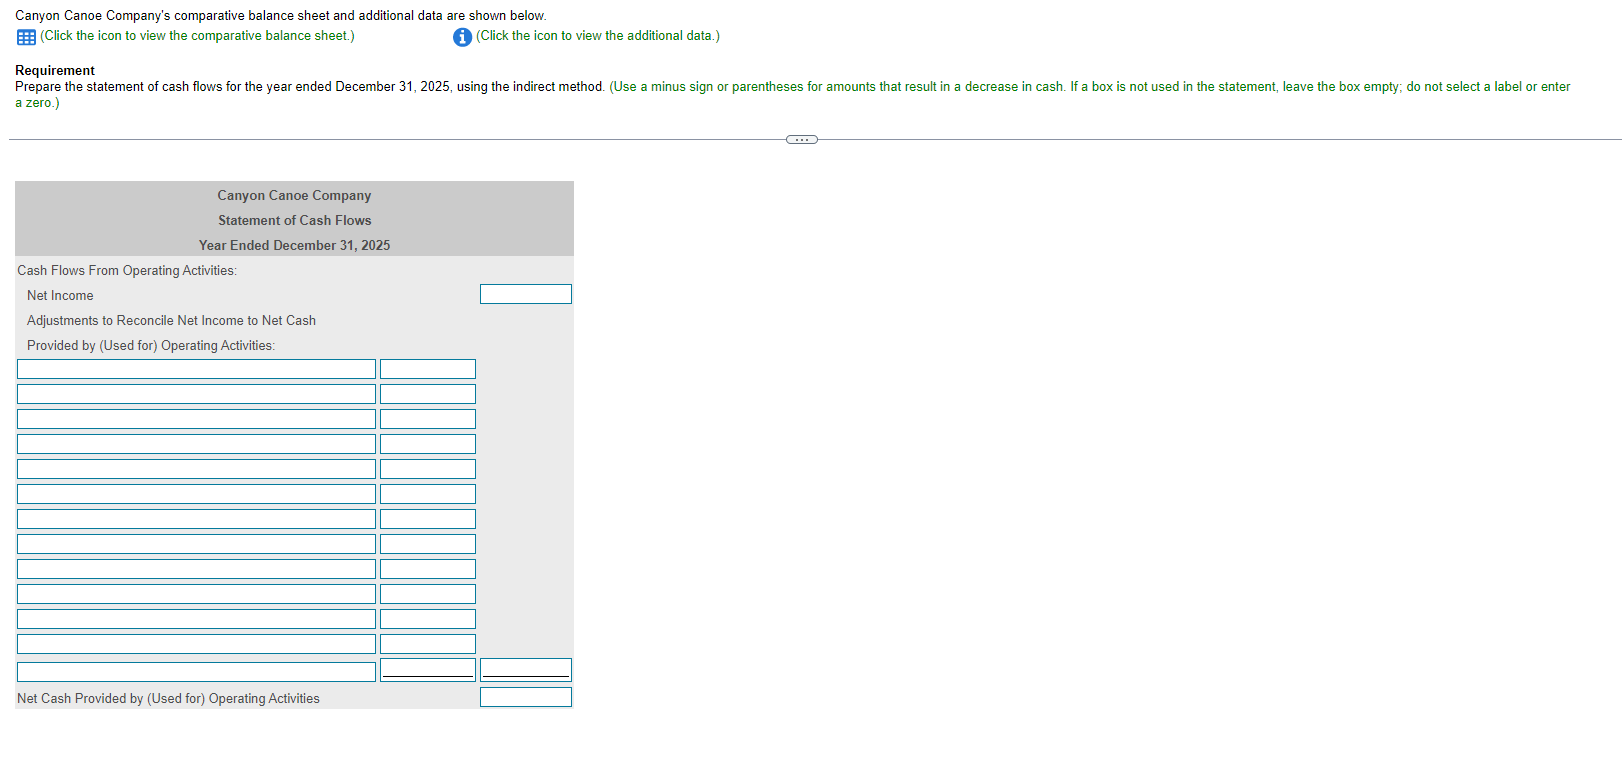Click 'Adjustments to Reconcile Net Income to Net Cash'
This screenshot has width=1623, height=758.
pos(171,320)
